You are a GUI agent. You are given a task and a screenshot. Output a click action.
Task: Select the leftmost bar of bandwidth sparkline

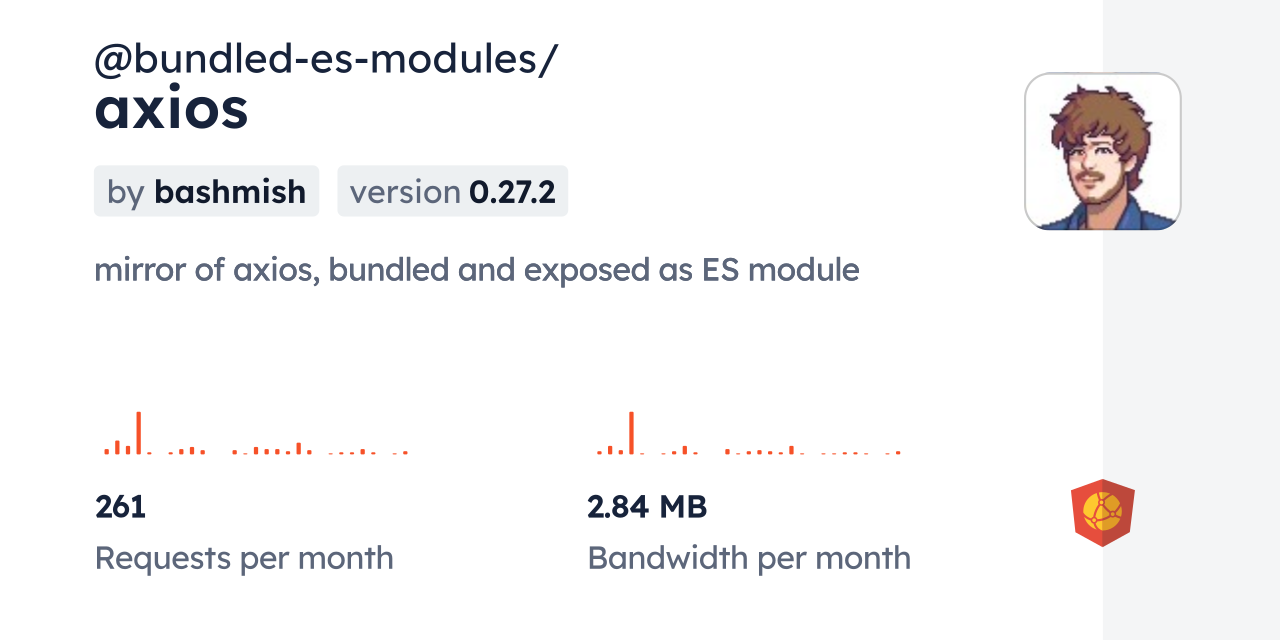pyautogui.click(x=599, y=452)
